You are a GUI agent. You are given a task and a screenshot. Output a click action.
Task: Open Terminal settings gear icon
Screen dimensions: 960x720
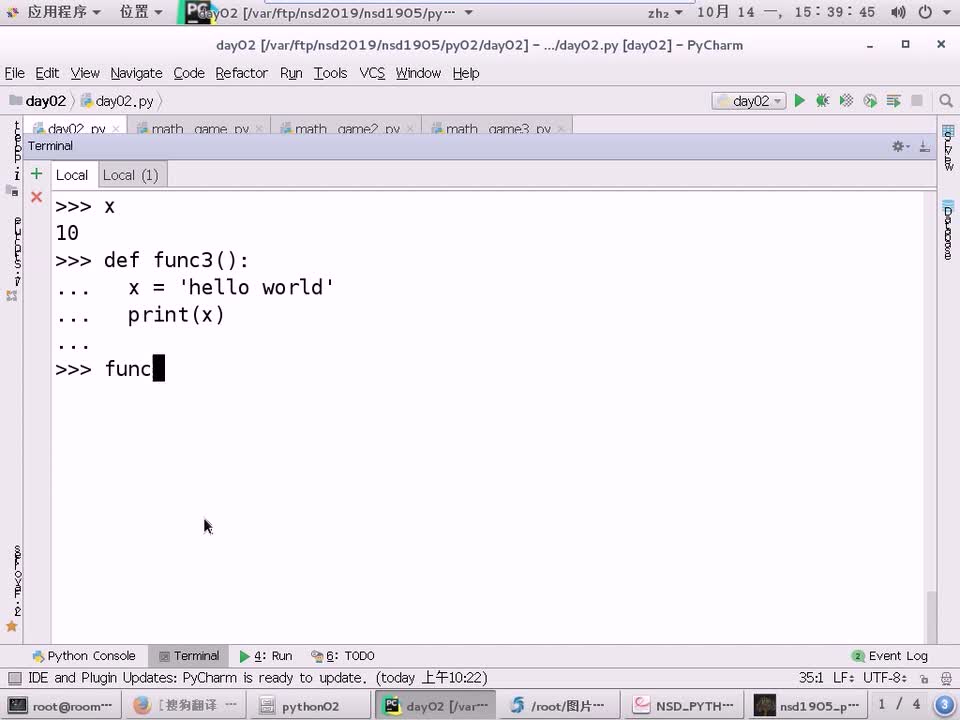click(899, 146)
